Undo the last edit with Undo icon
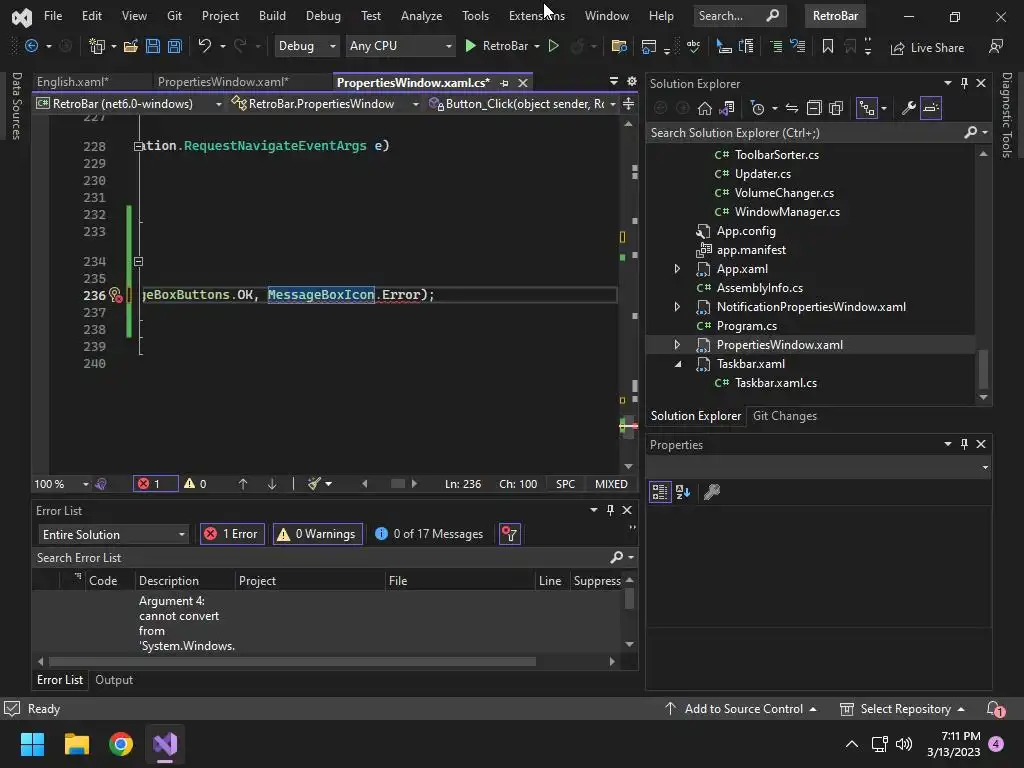 (x=204, y=46)
